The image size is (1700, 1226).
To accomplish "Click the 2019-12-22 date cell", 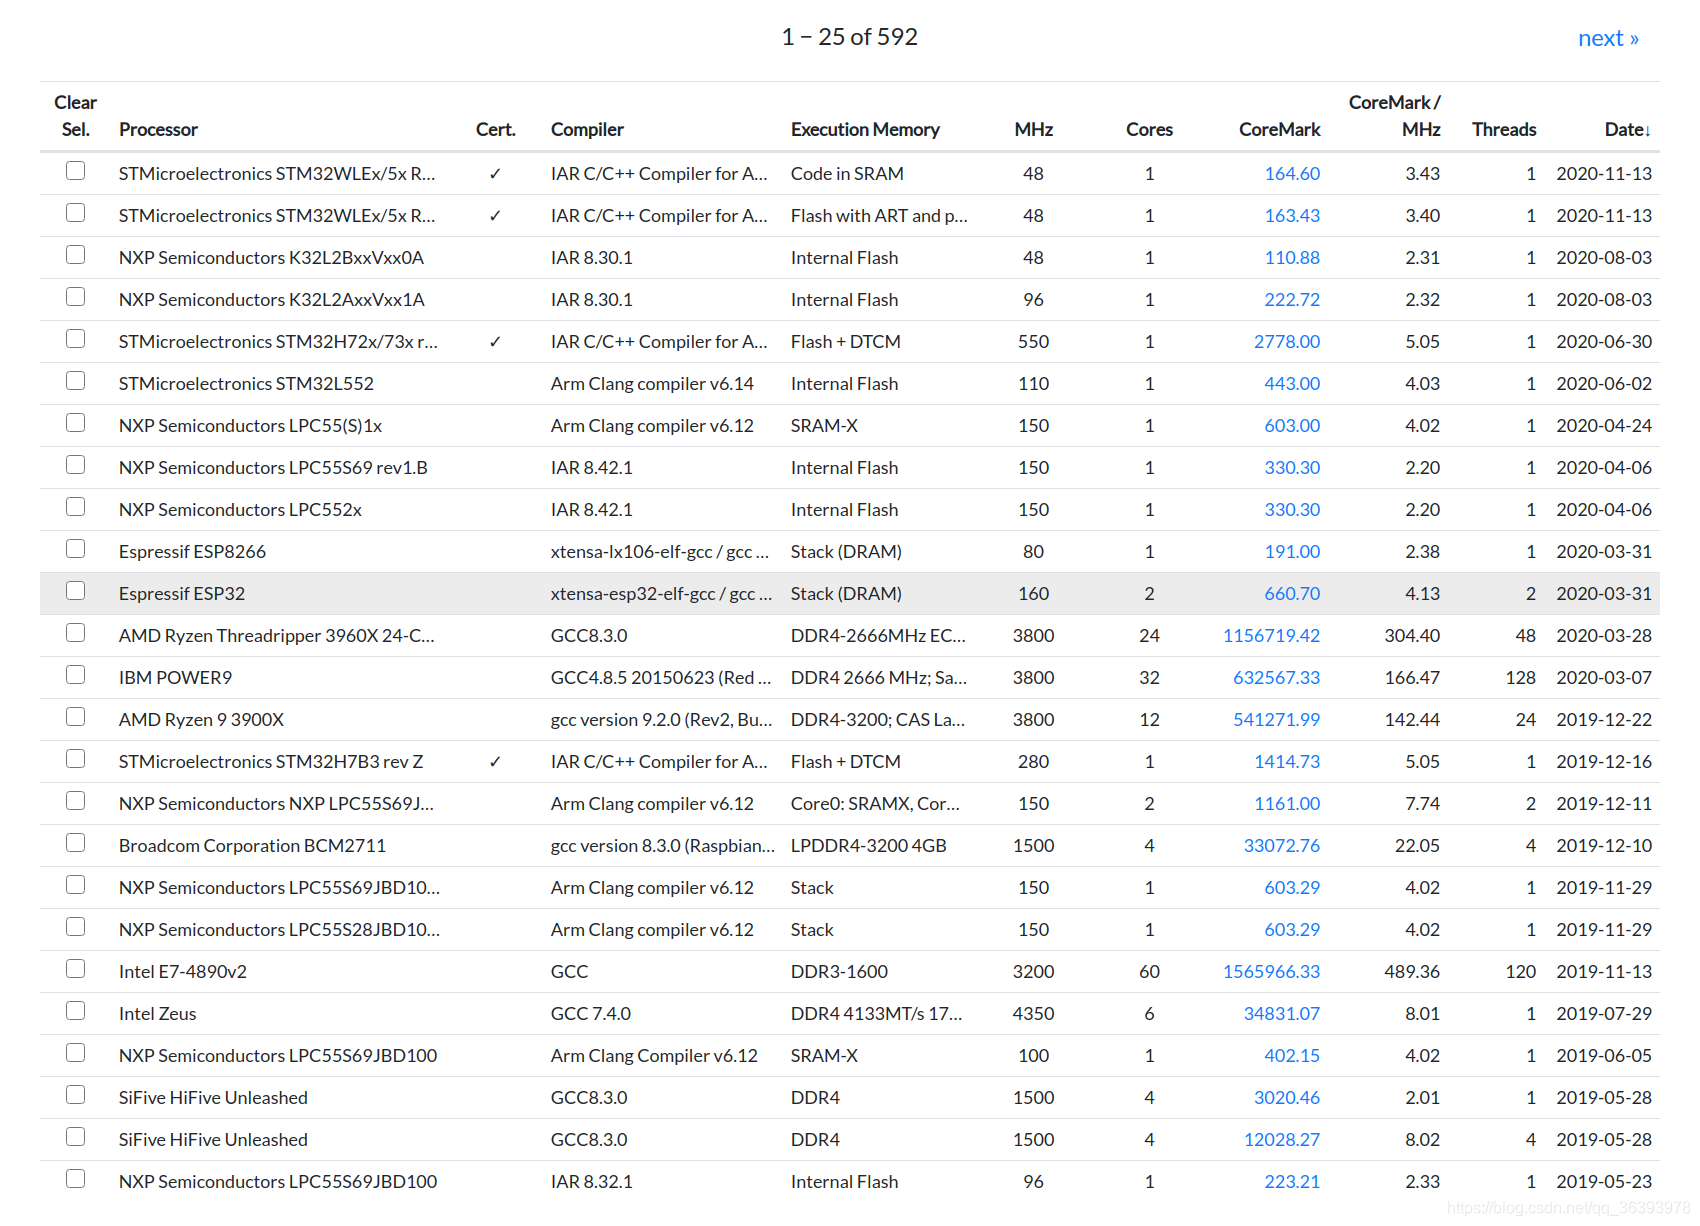I will click(x=1604, y=719).
